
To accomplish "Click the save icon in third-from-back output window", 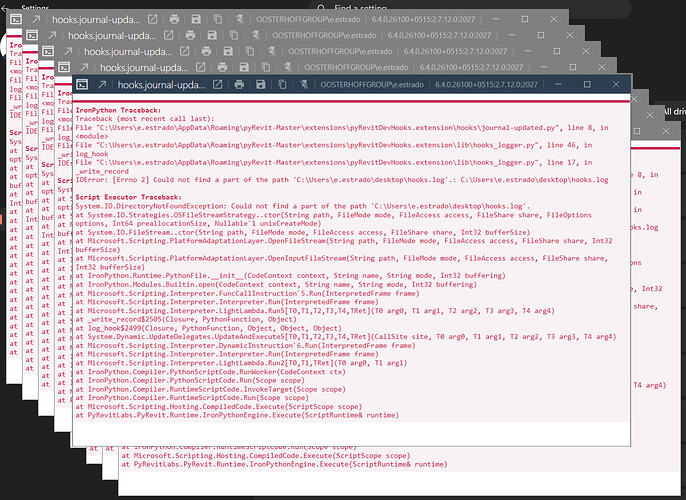I will coord(228,51).
